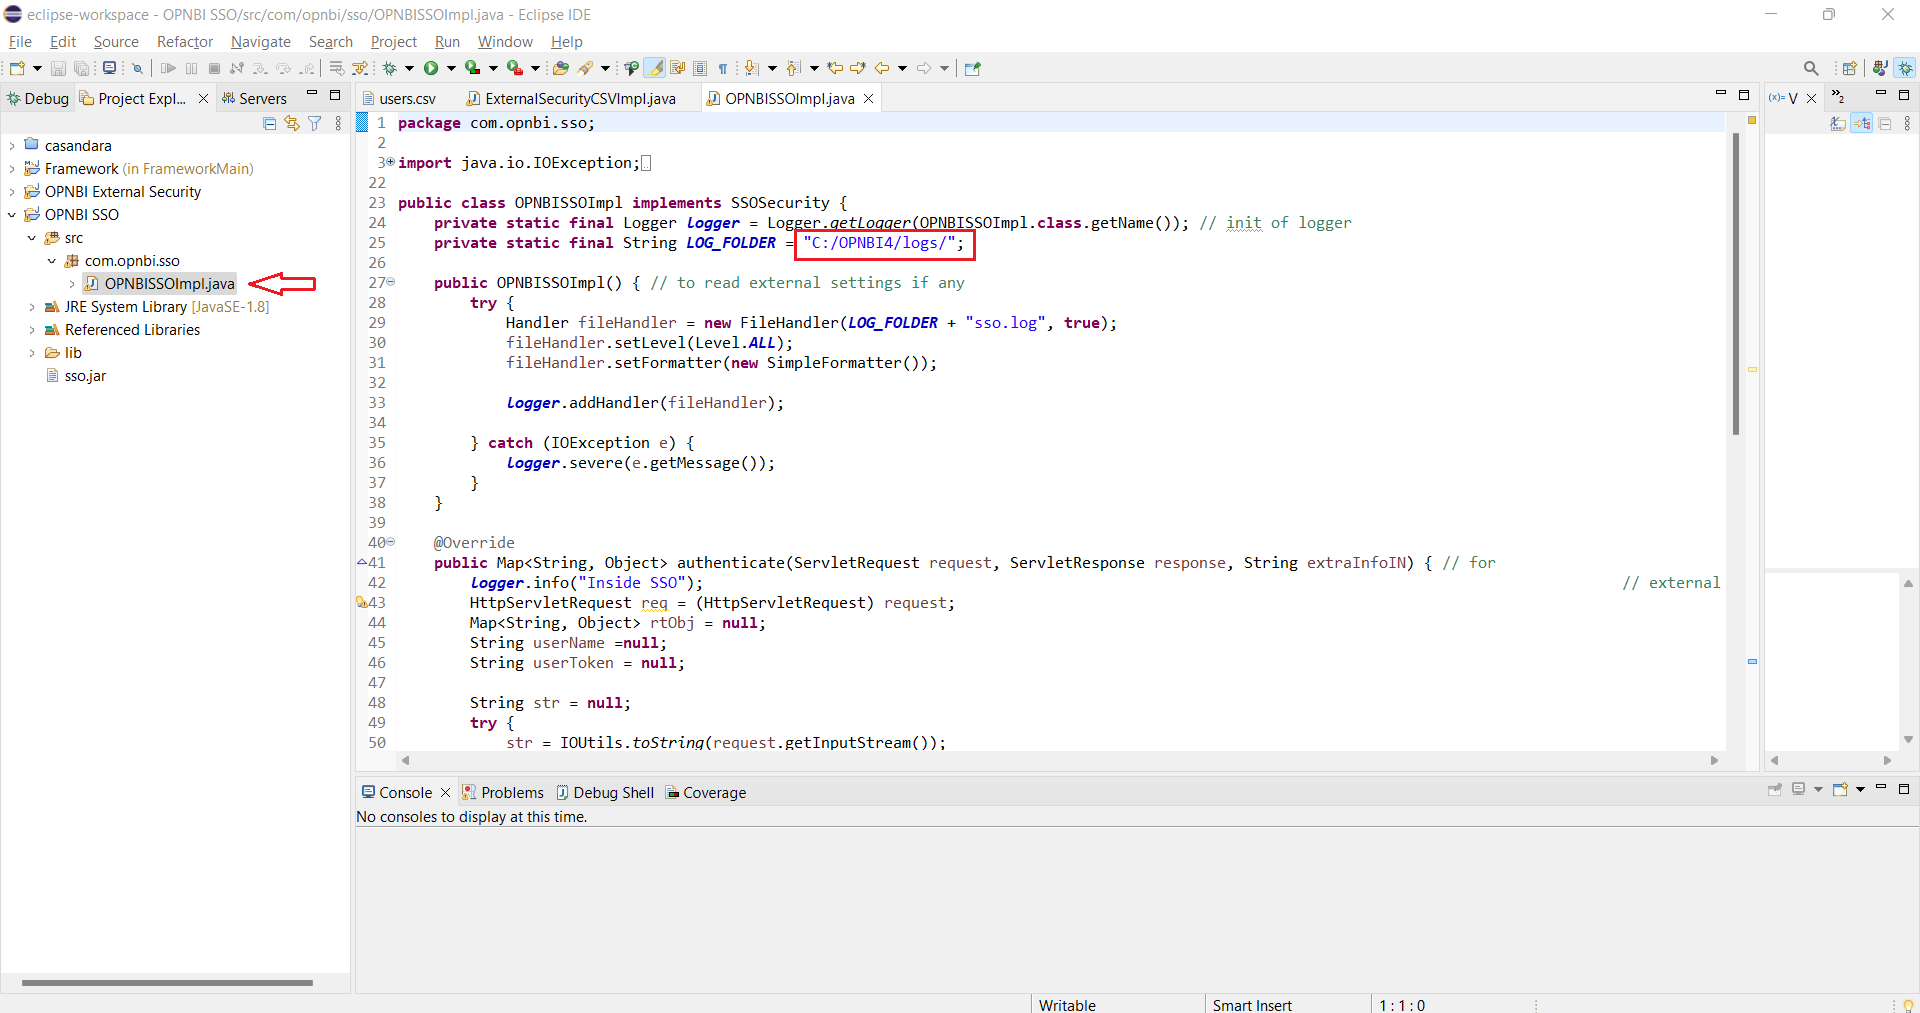Click the Next Annotation icon
The width and height of the screenshot is (1920, 1013).
point(752,68)
